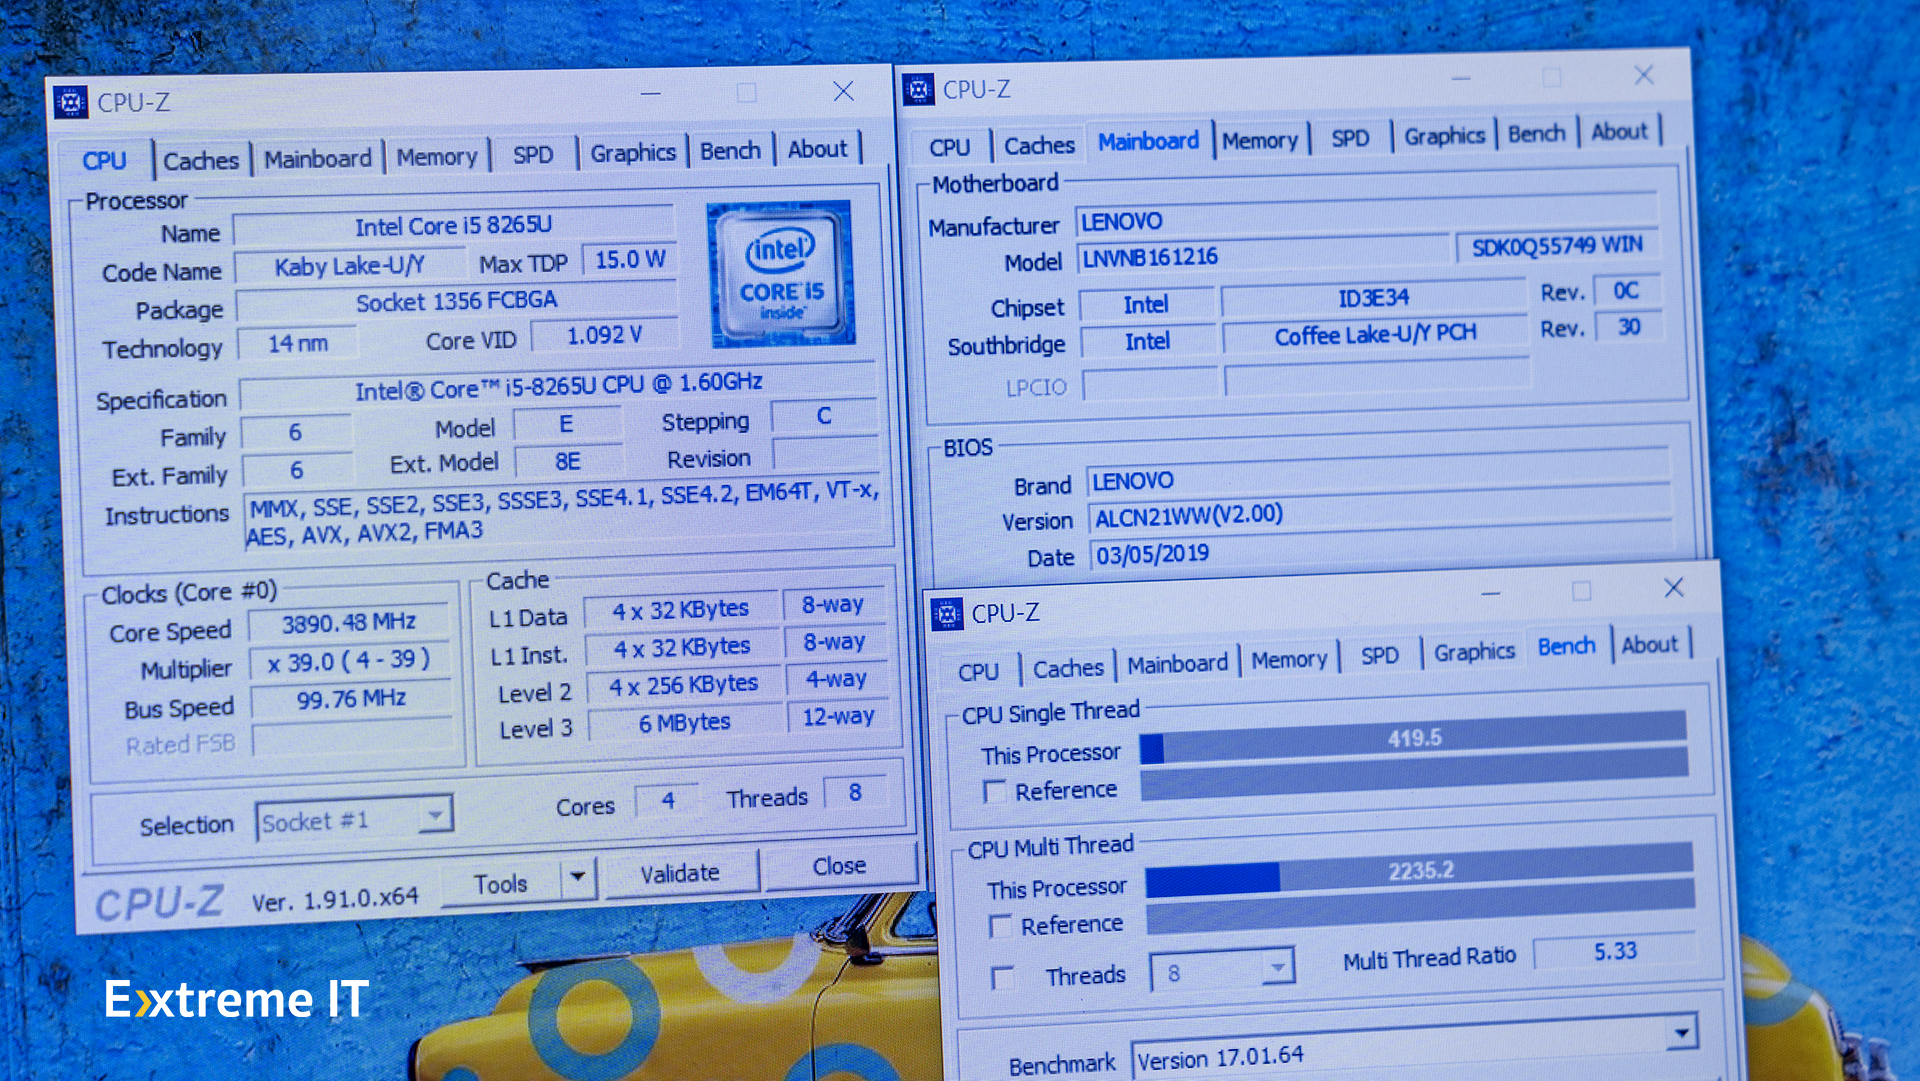The height and width of the screenshot is (1081, 1920).
Task: Click the CPU-Z app icon in CPU window title bar
Action: click(x=70, y=102)
